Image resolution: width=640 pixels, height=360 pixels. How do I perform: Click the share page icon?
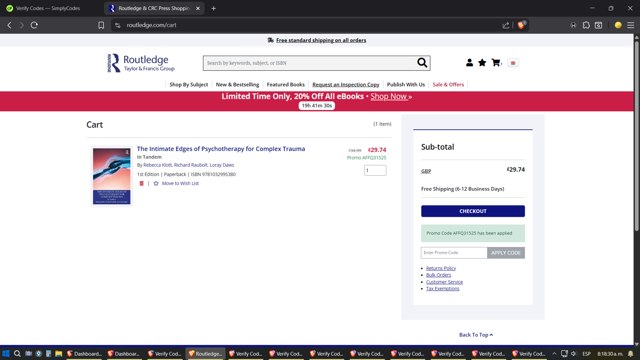[x=506, y=25]
